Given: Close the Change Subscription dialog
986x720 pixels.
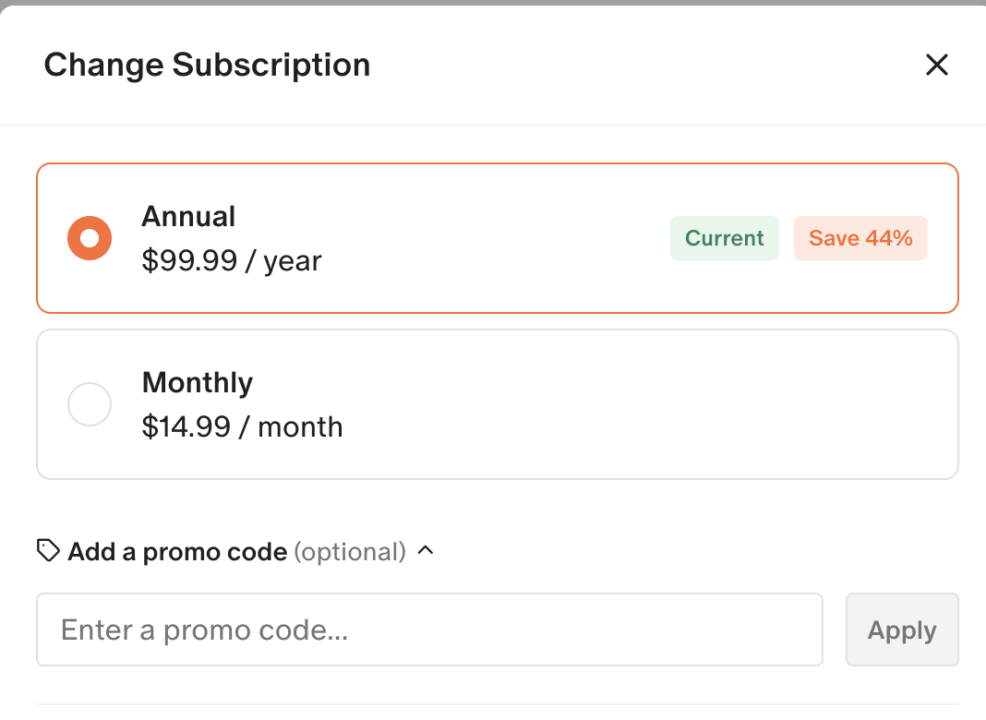Looking at the screenshot, I should (x=936, y=65).
